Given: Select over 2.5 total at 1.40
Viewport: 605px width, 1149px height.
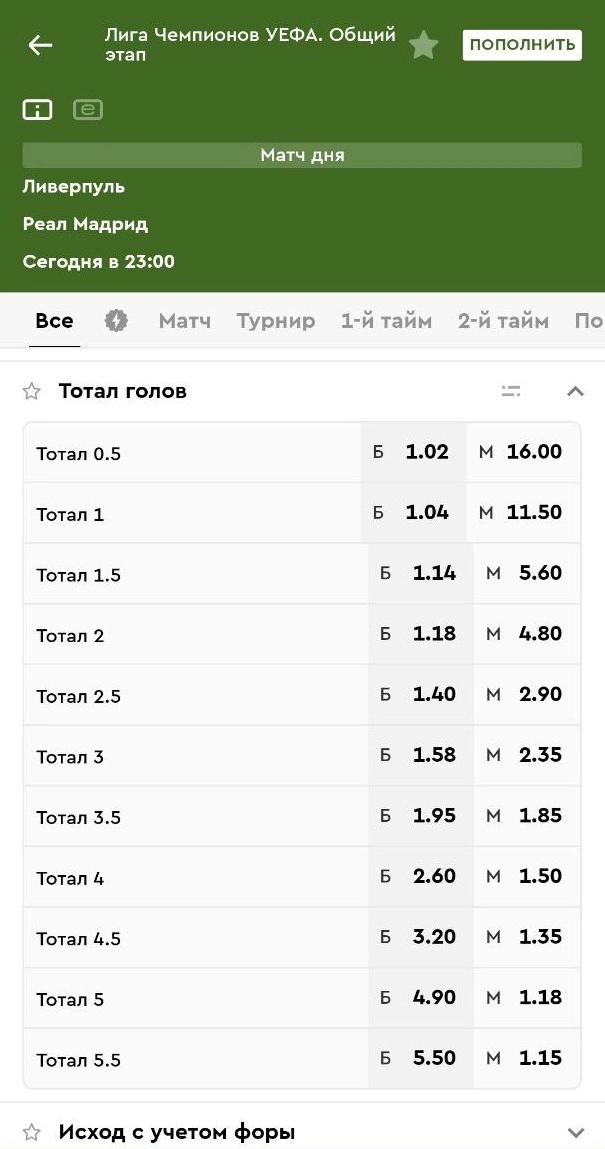Looking at the screenshot, I should [420, 694].
